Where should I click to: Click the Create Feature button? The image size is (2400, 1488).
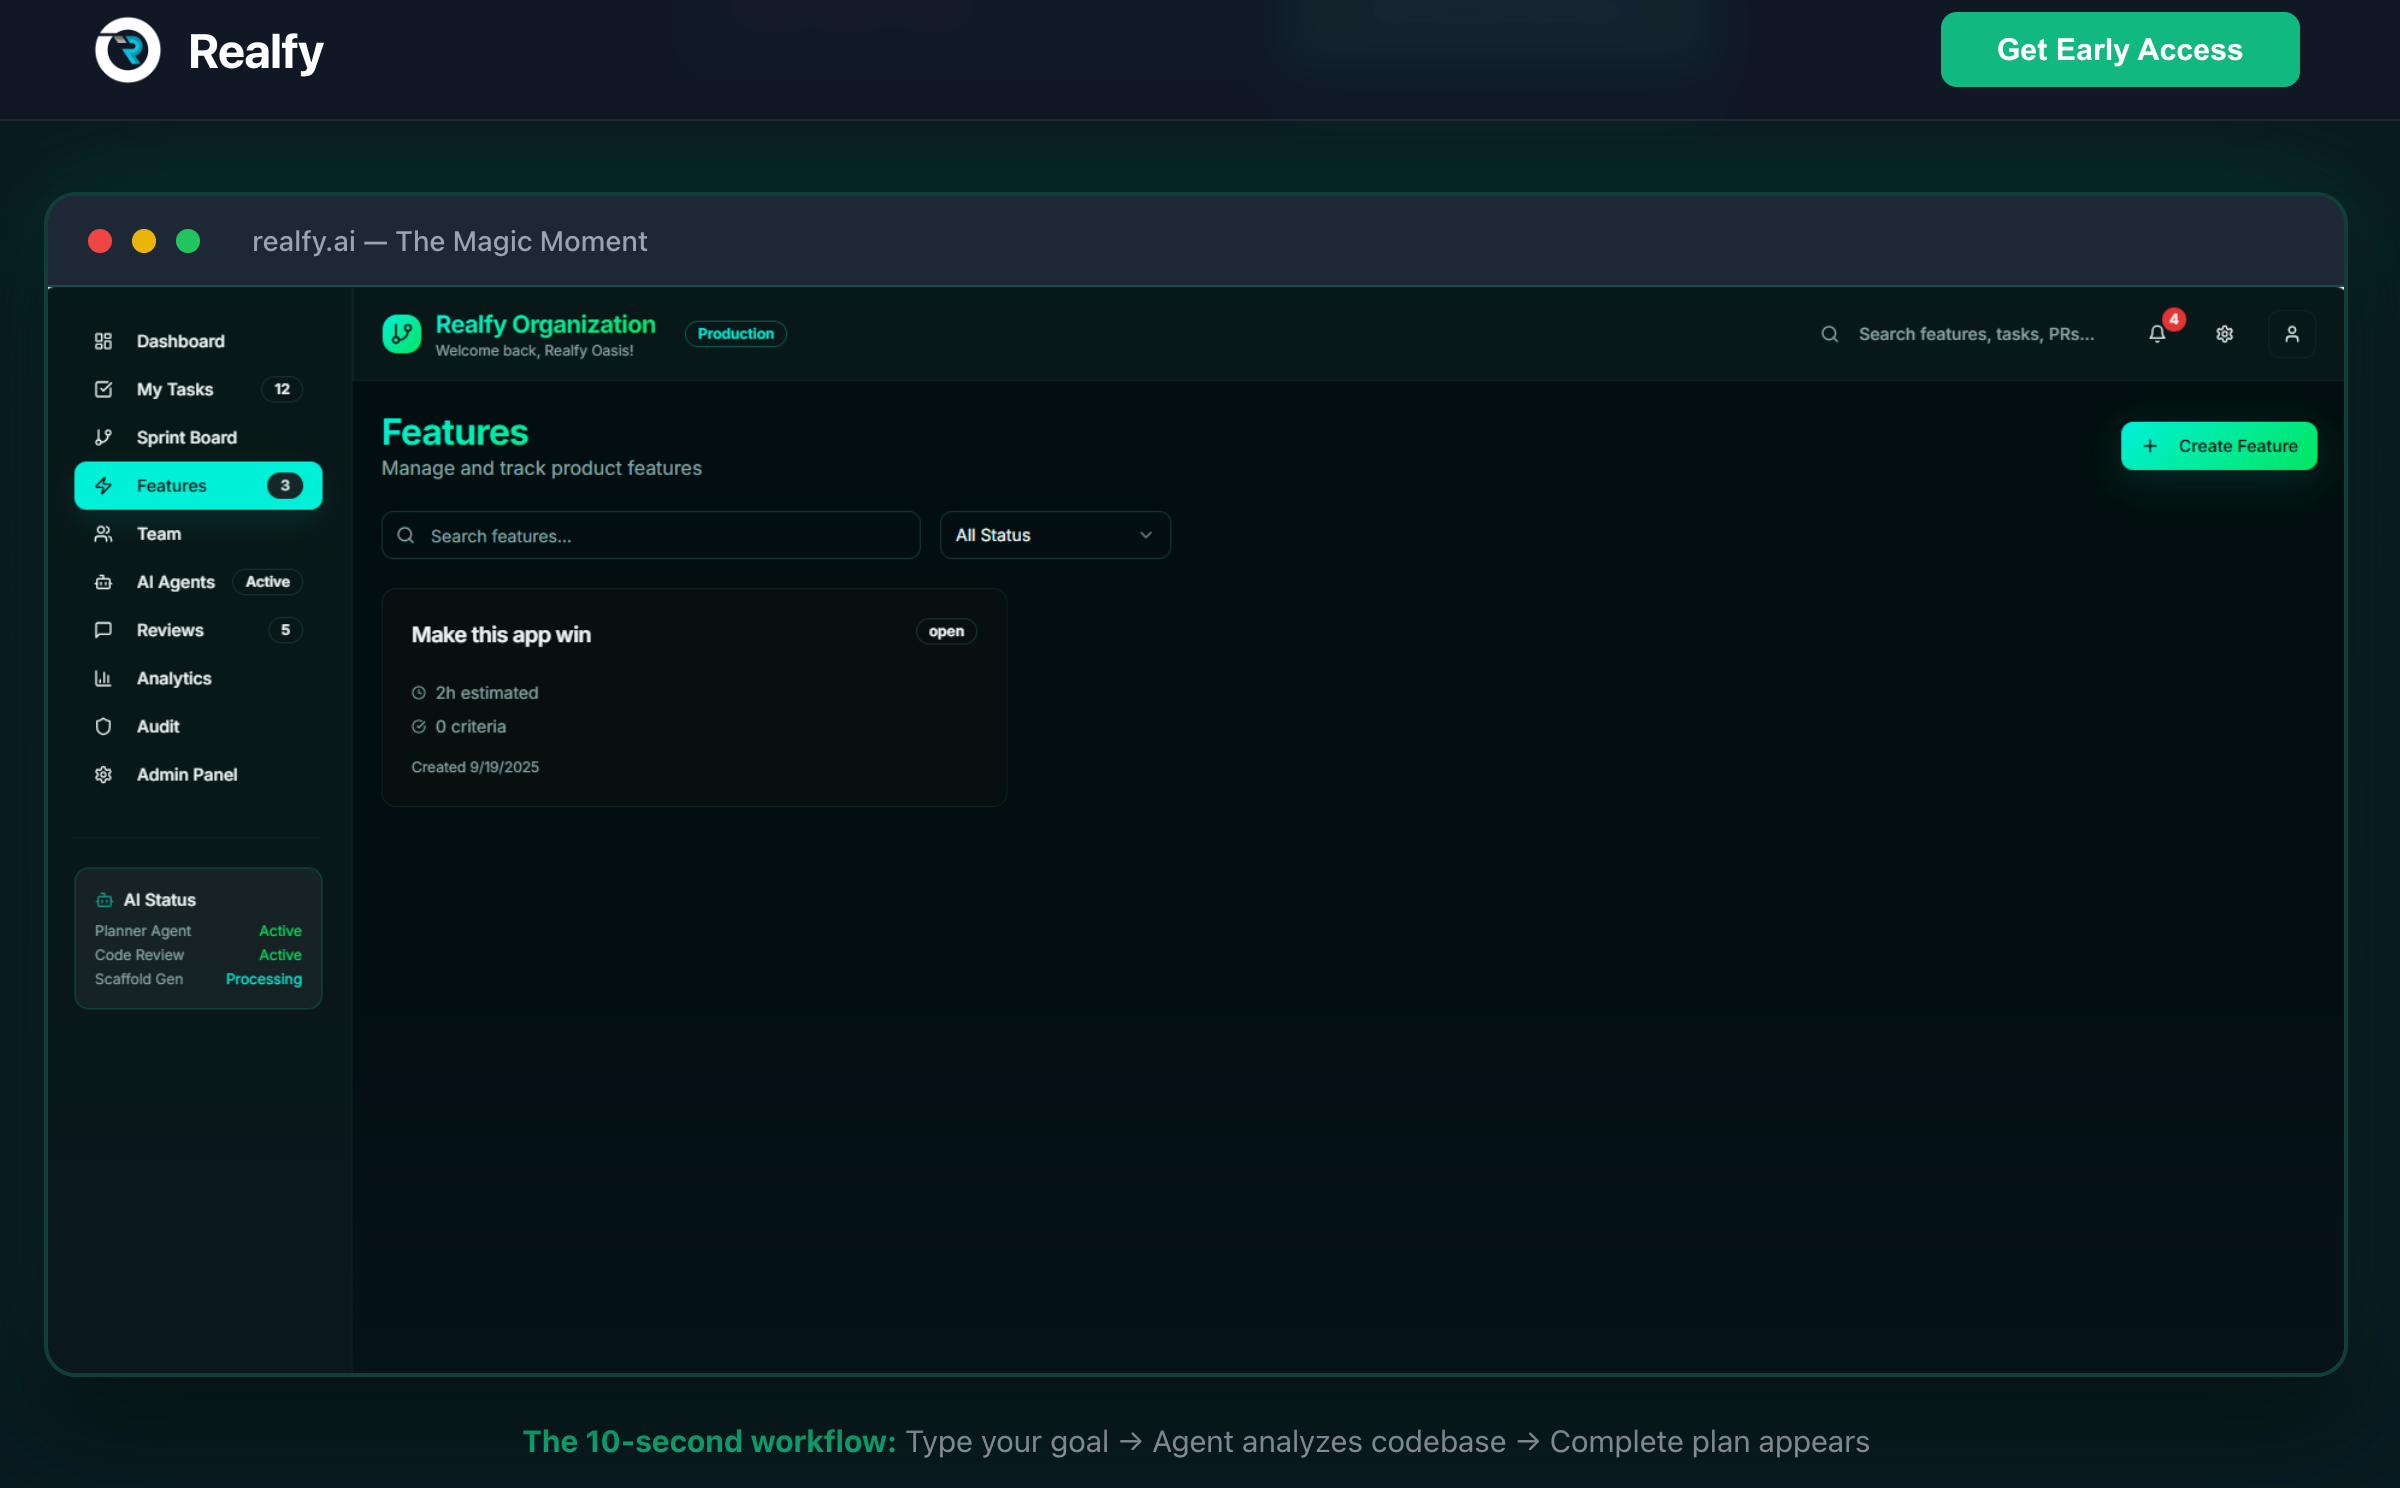(x=2218, y=446)
